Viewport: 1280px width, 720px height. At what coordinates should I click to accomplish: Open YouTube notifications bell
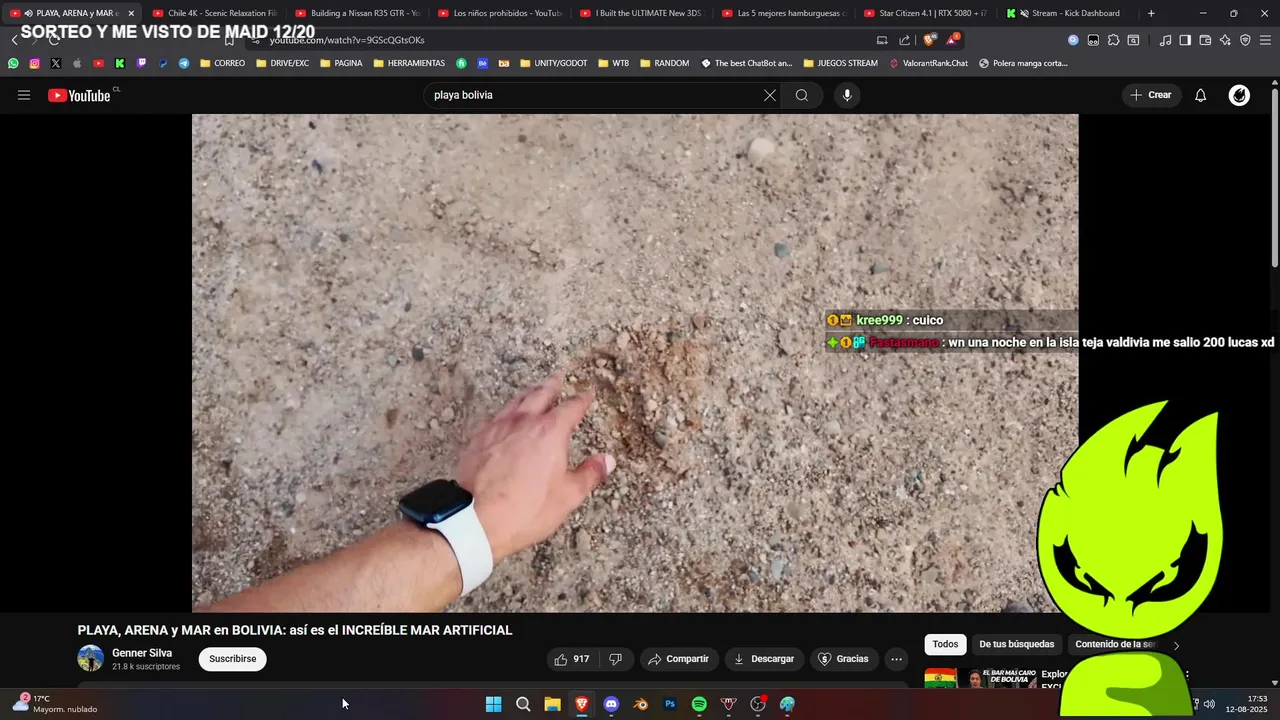tap(1201, 95)
